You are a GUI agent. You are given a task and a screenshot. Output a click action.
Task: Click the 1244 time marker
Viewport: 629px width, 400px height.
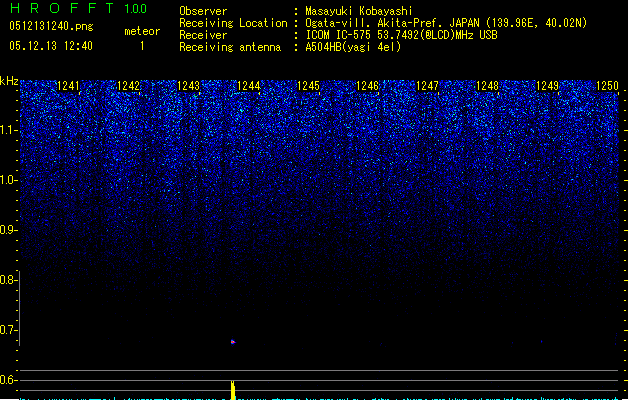pos(248,86)
